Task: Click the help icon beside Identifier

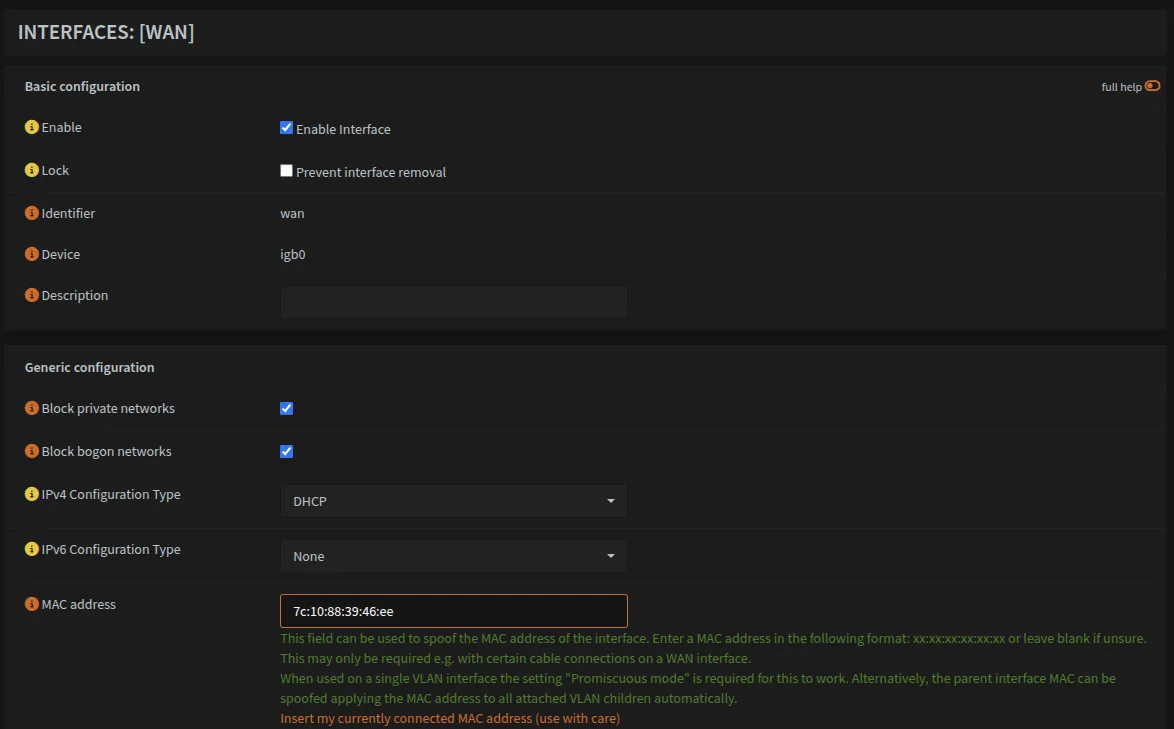Action: point(32,214)
